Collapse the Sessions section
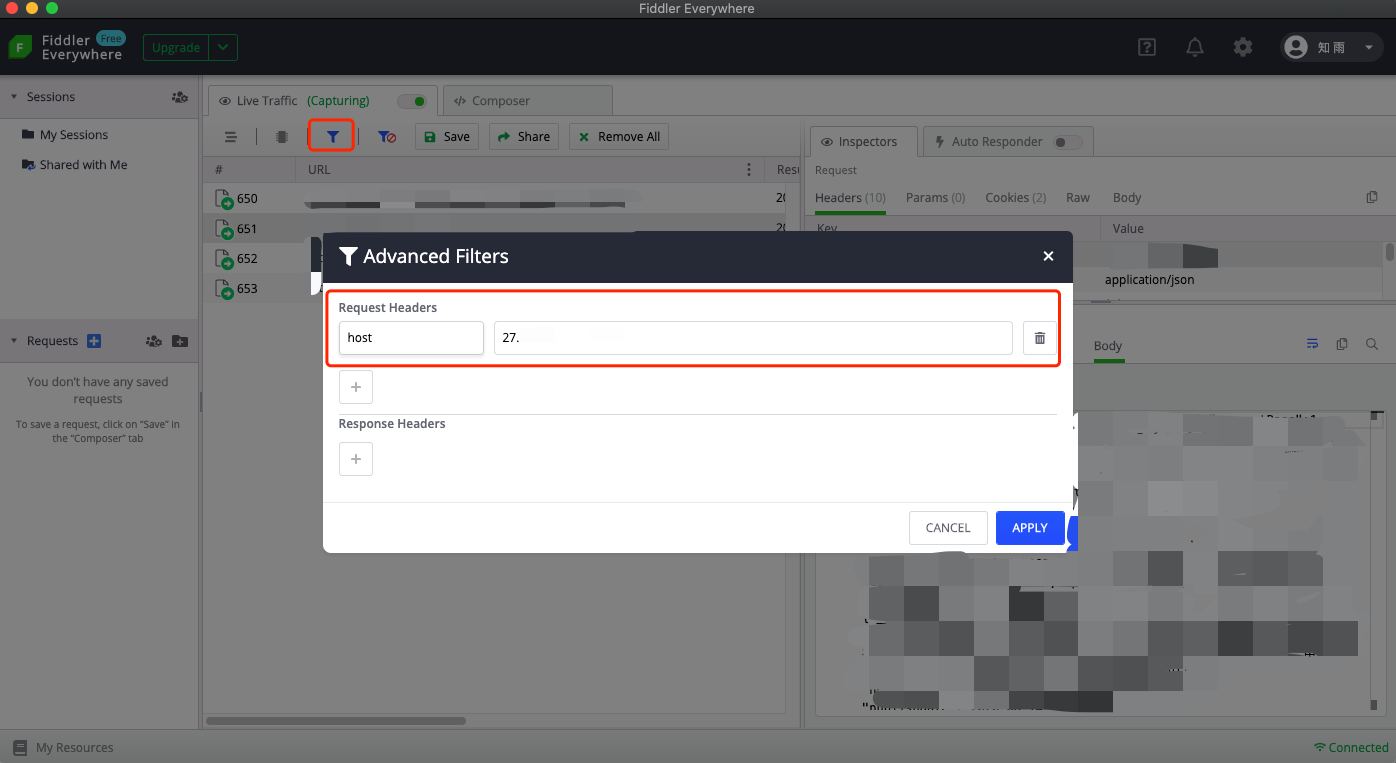This screenshot has width=1396, height=763. coord(14,97)
